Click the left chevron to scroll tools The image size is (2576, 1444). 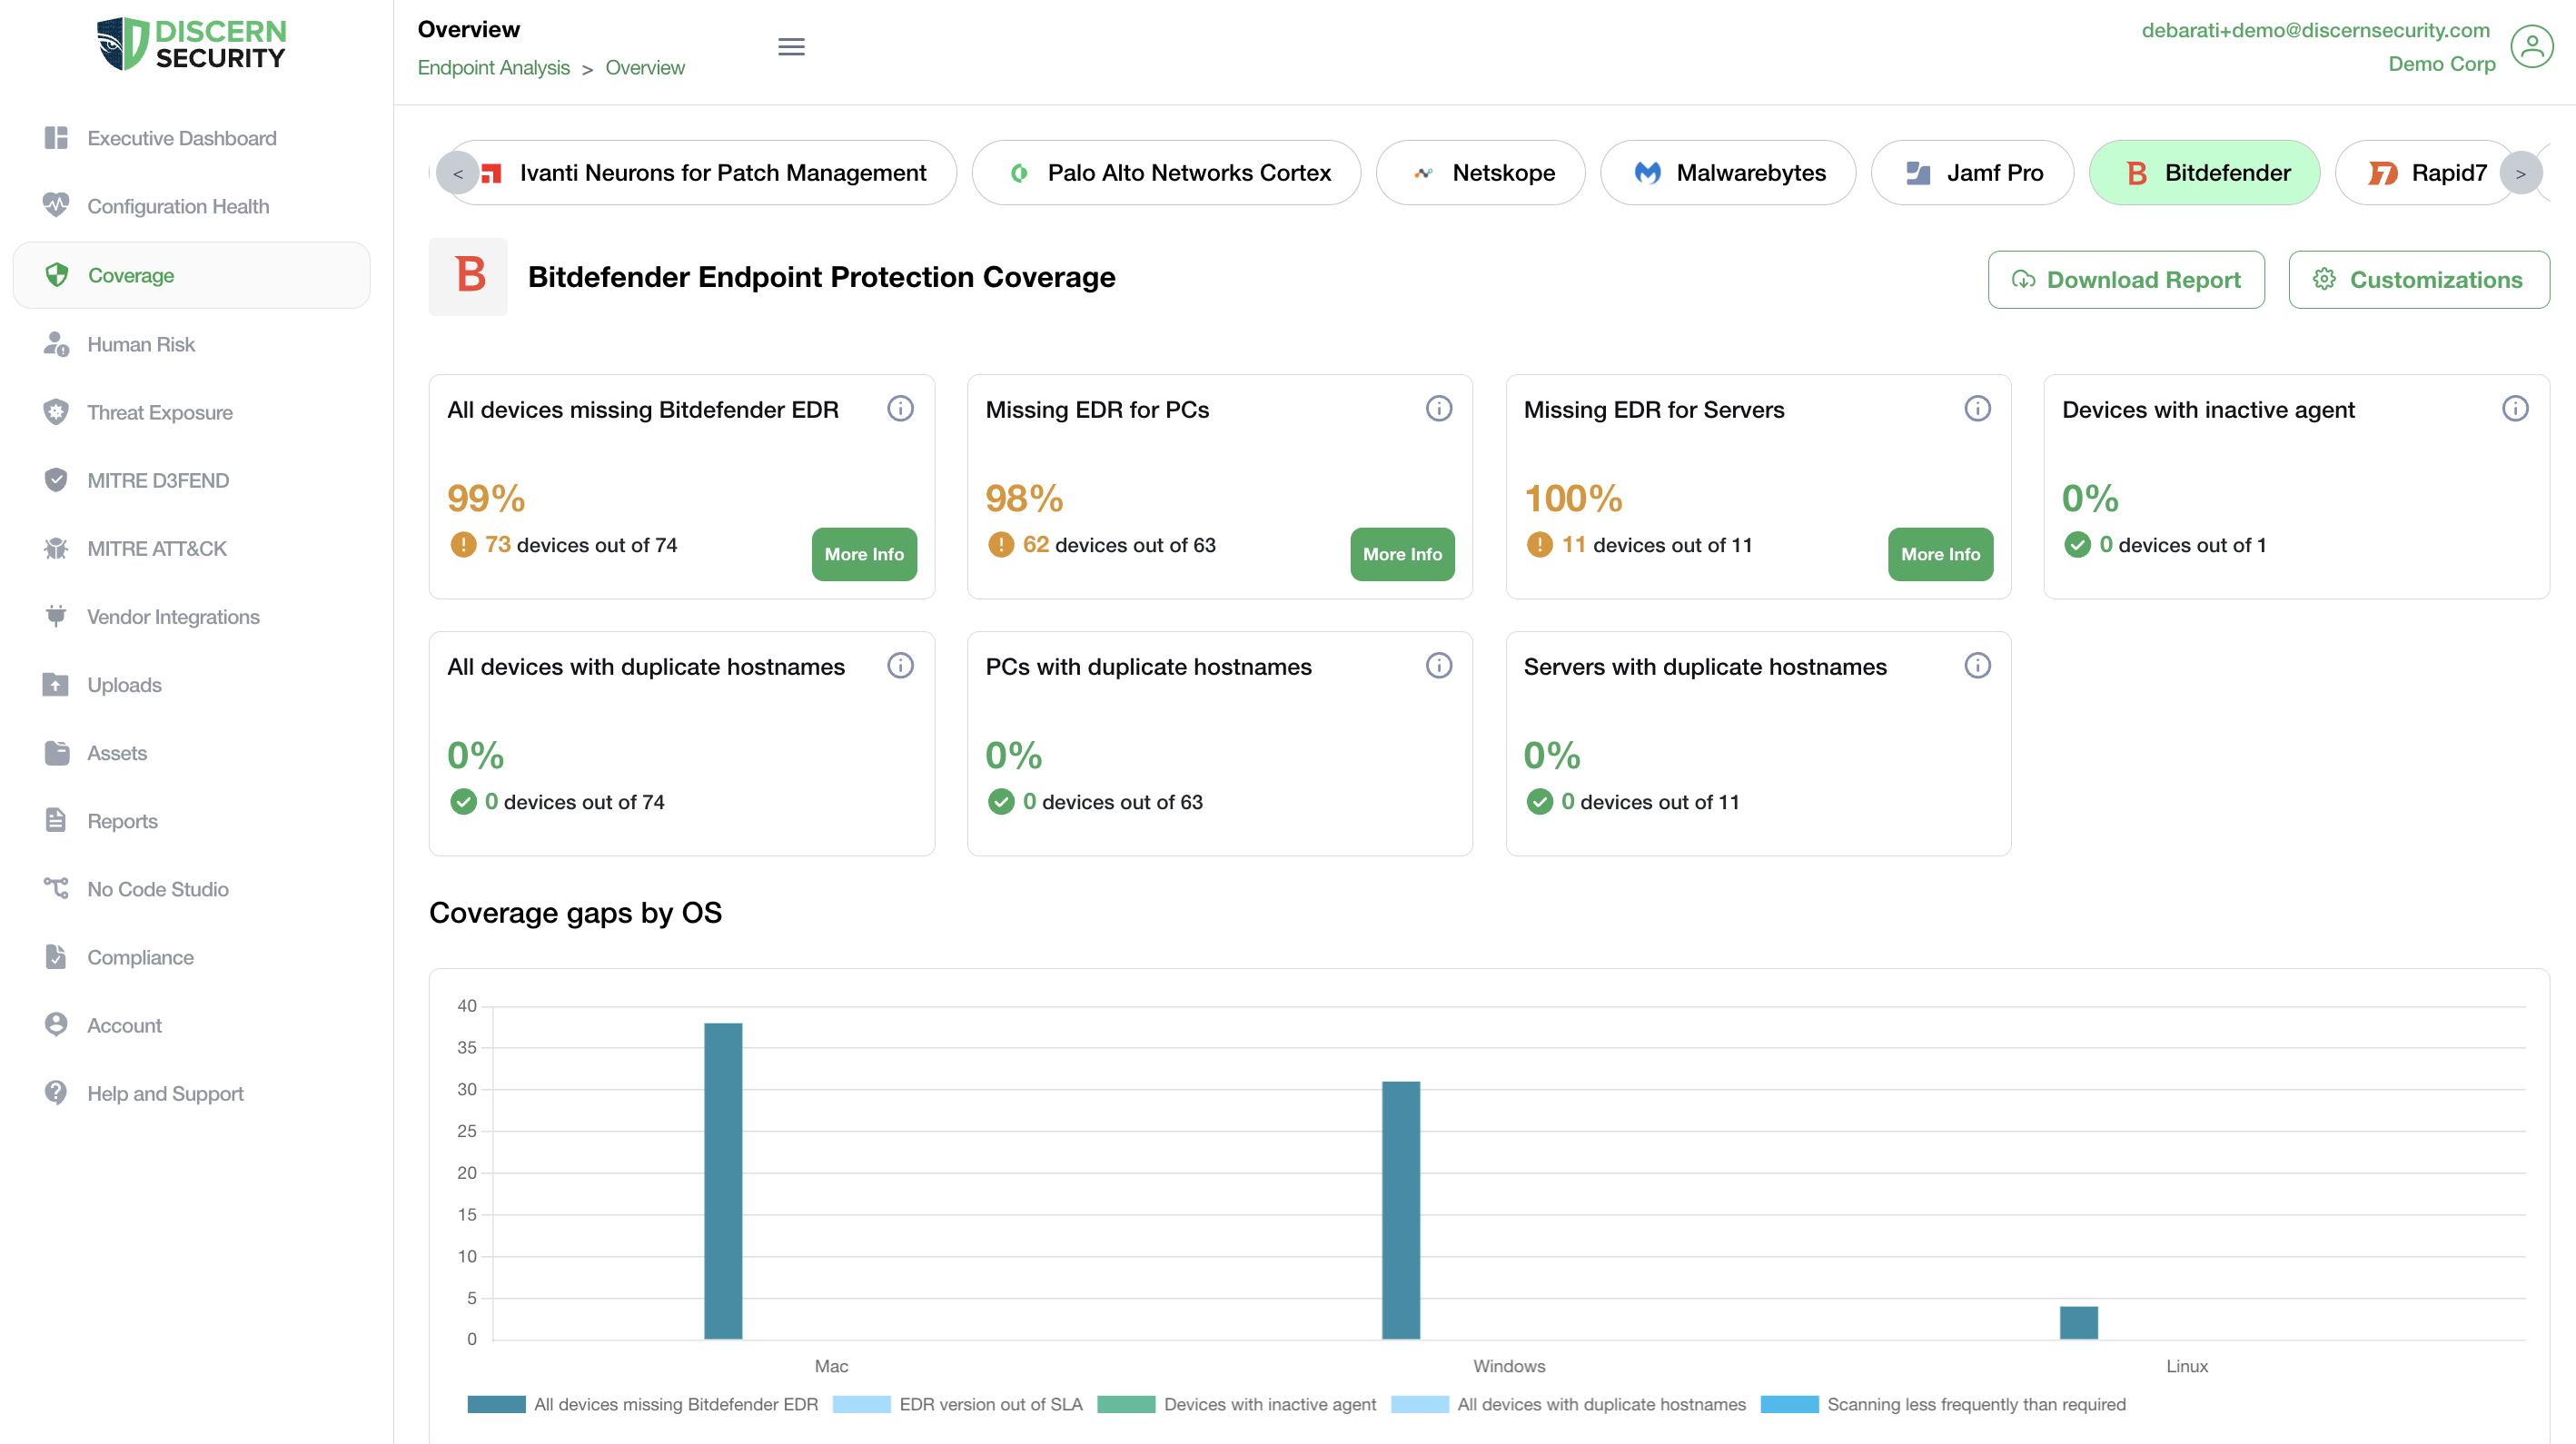point(455,172)
